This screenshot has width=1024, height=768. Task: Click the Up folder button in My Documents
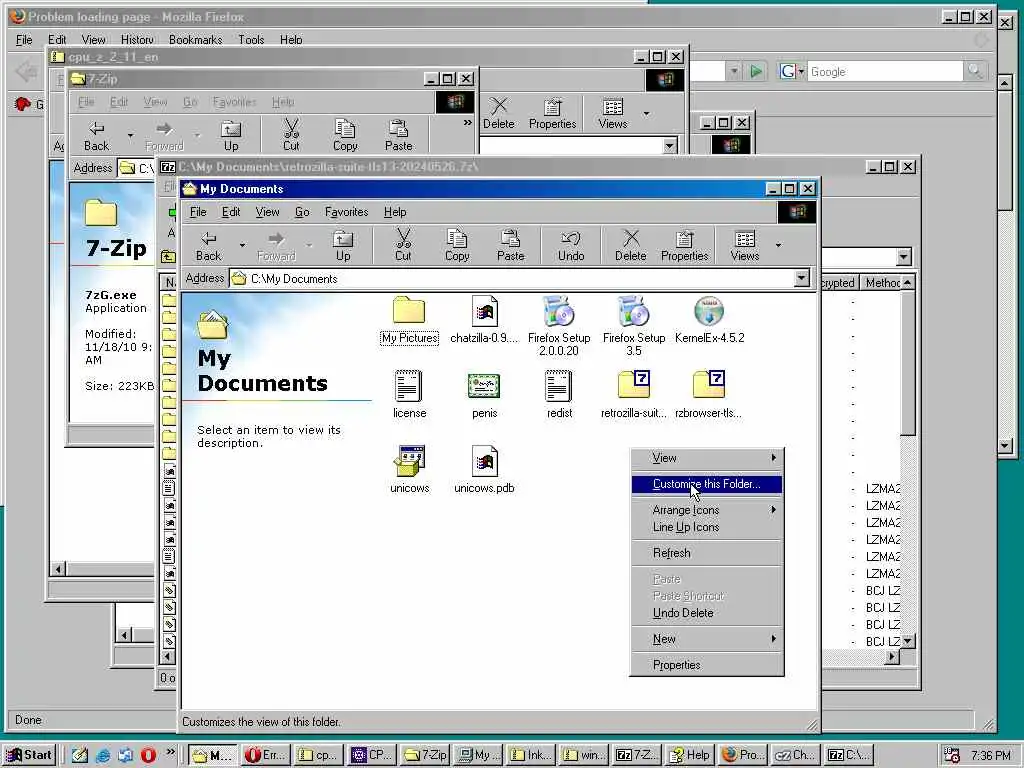tap(343, 246)
